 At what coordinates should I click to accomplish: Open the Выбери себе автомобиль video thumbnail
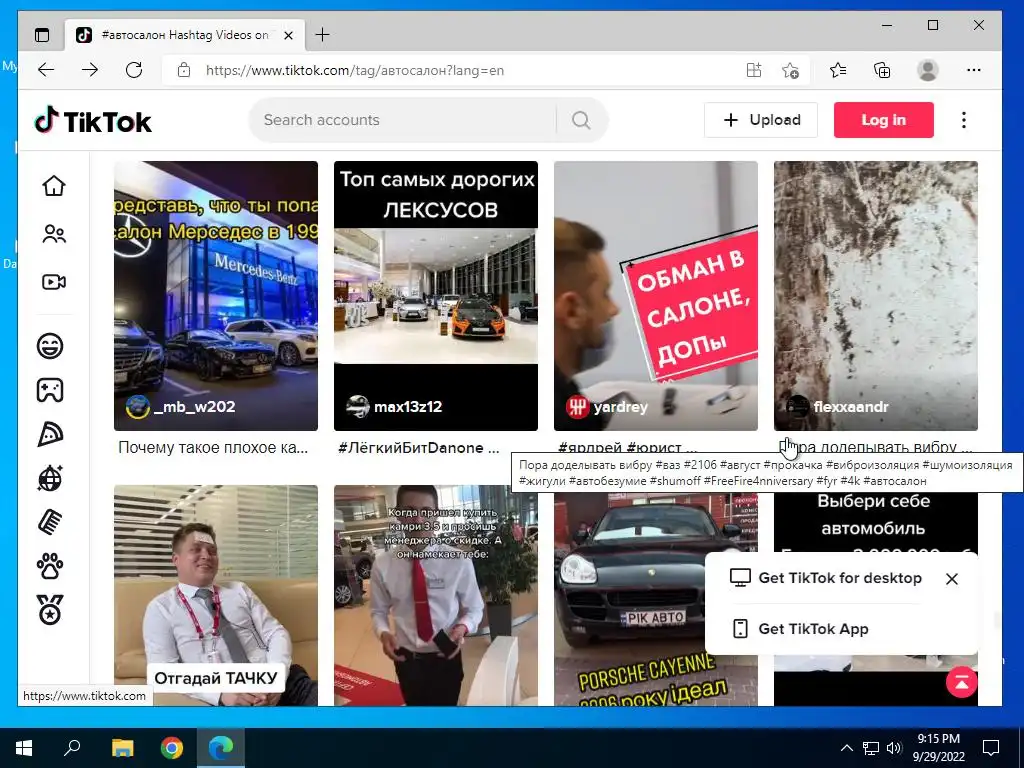pyautogui.click(x=876, y=522)
